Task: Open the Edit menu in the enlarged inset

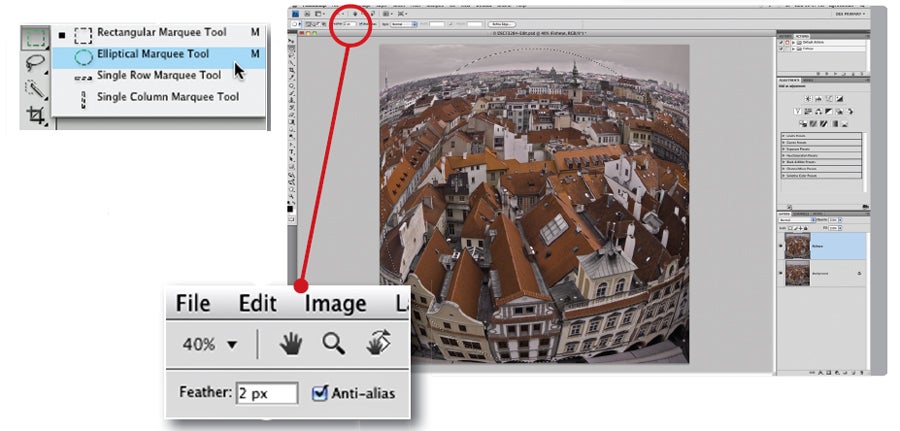Action: point(258,303)
